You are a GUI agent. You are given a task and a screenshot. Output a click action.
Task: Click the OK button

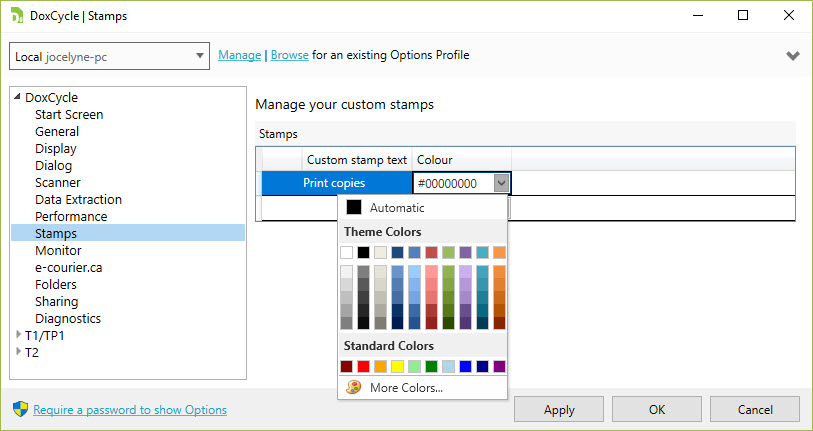pos(657,410)
